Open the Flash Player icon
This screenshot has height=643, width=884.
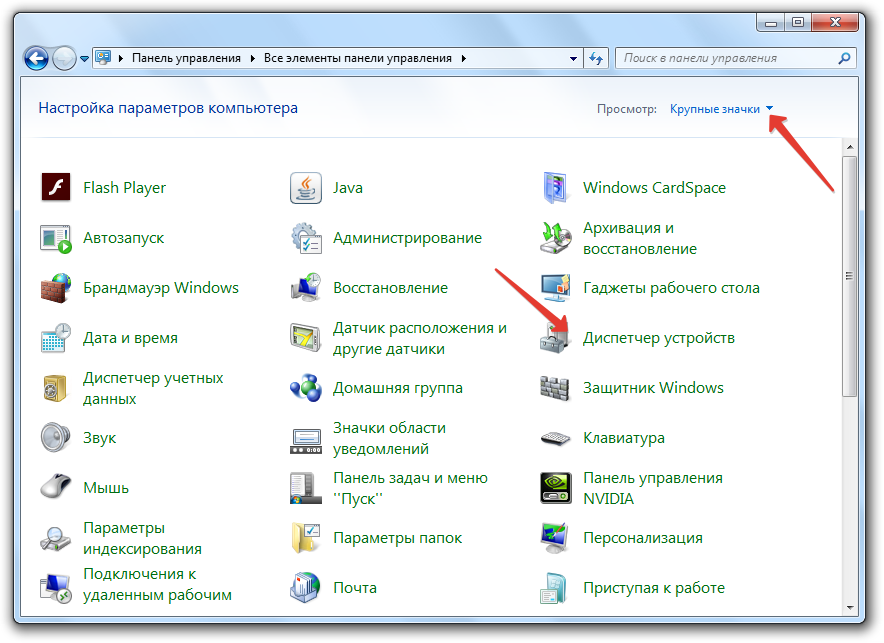(55, 188)
